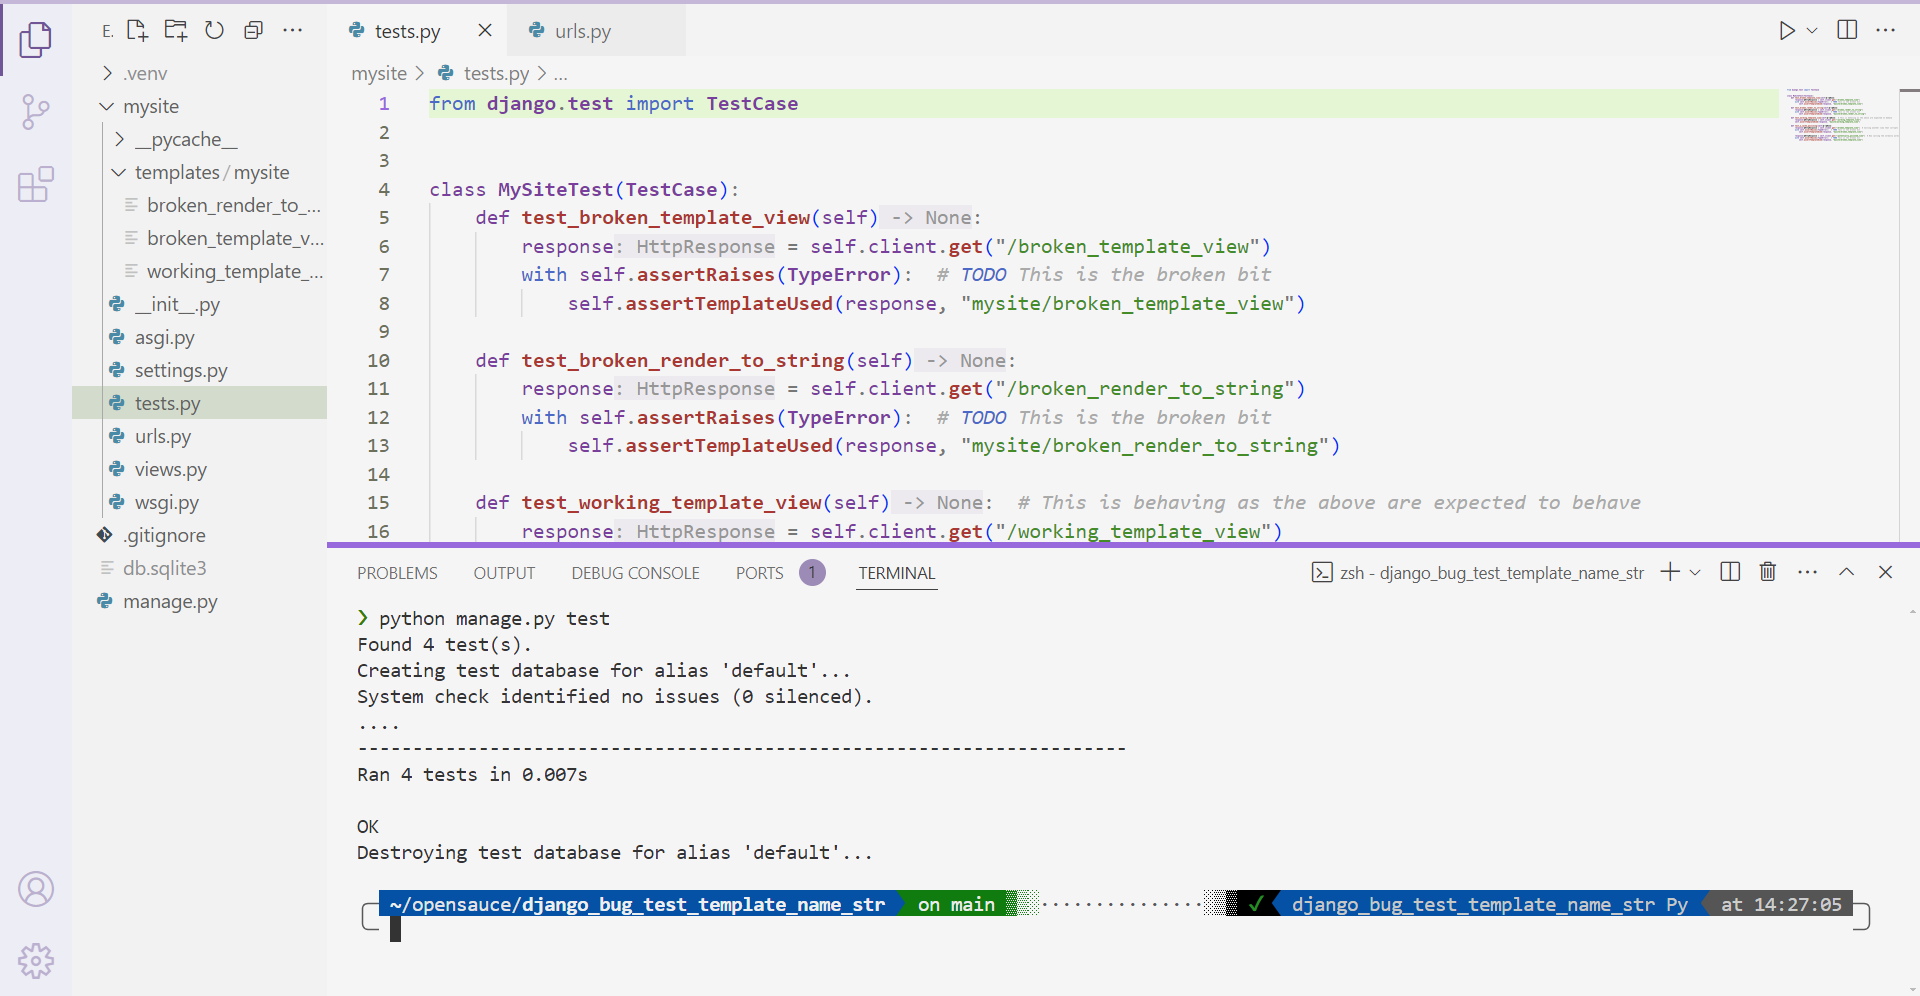Kill the terminal with trash icon
This screenshot has height=996, width=1920.
[x=1767, y=572]
